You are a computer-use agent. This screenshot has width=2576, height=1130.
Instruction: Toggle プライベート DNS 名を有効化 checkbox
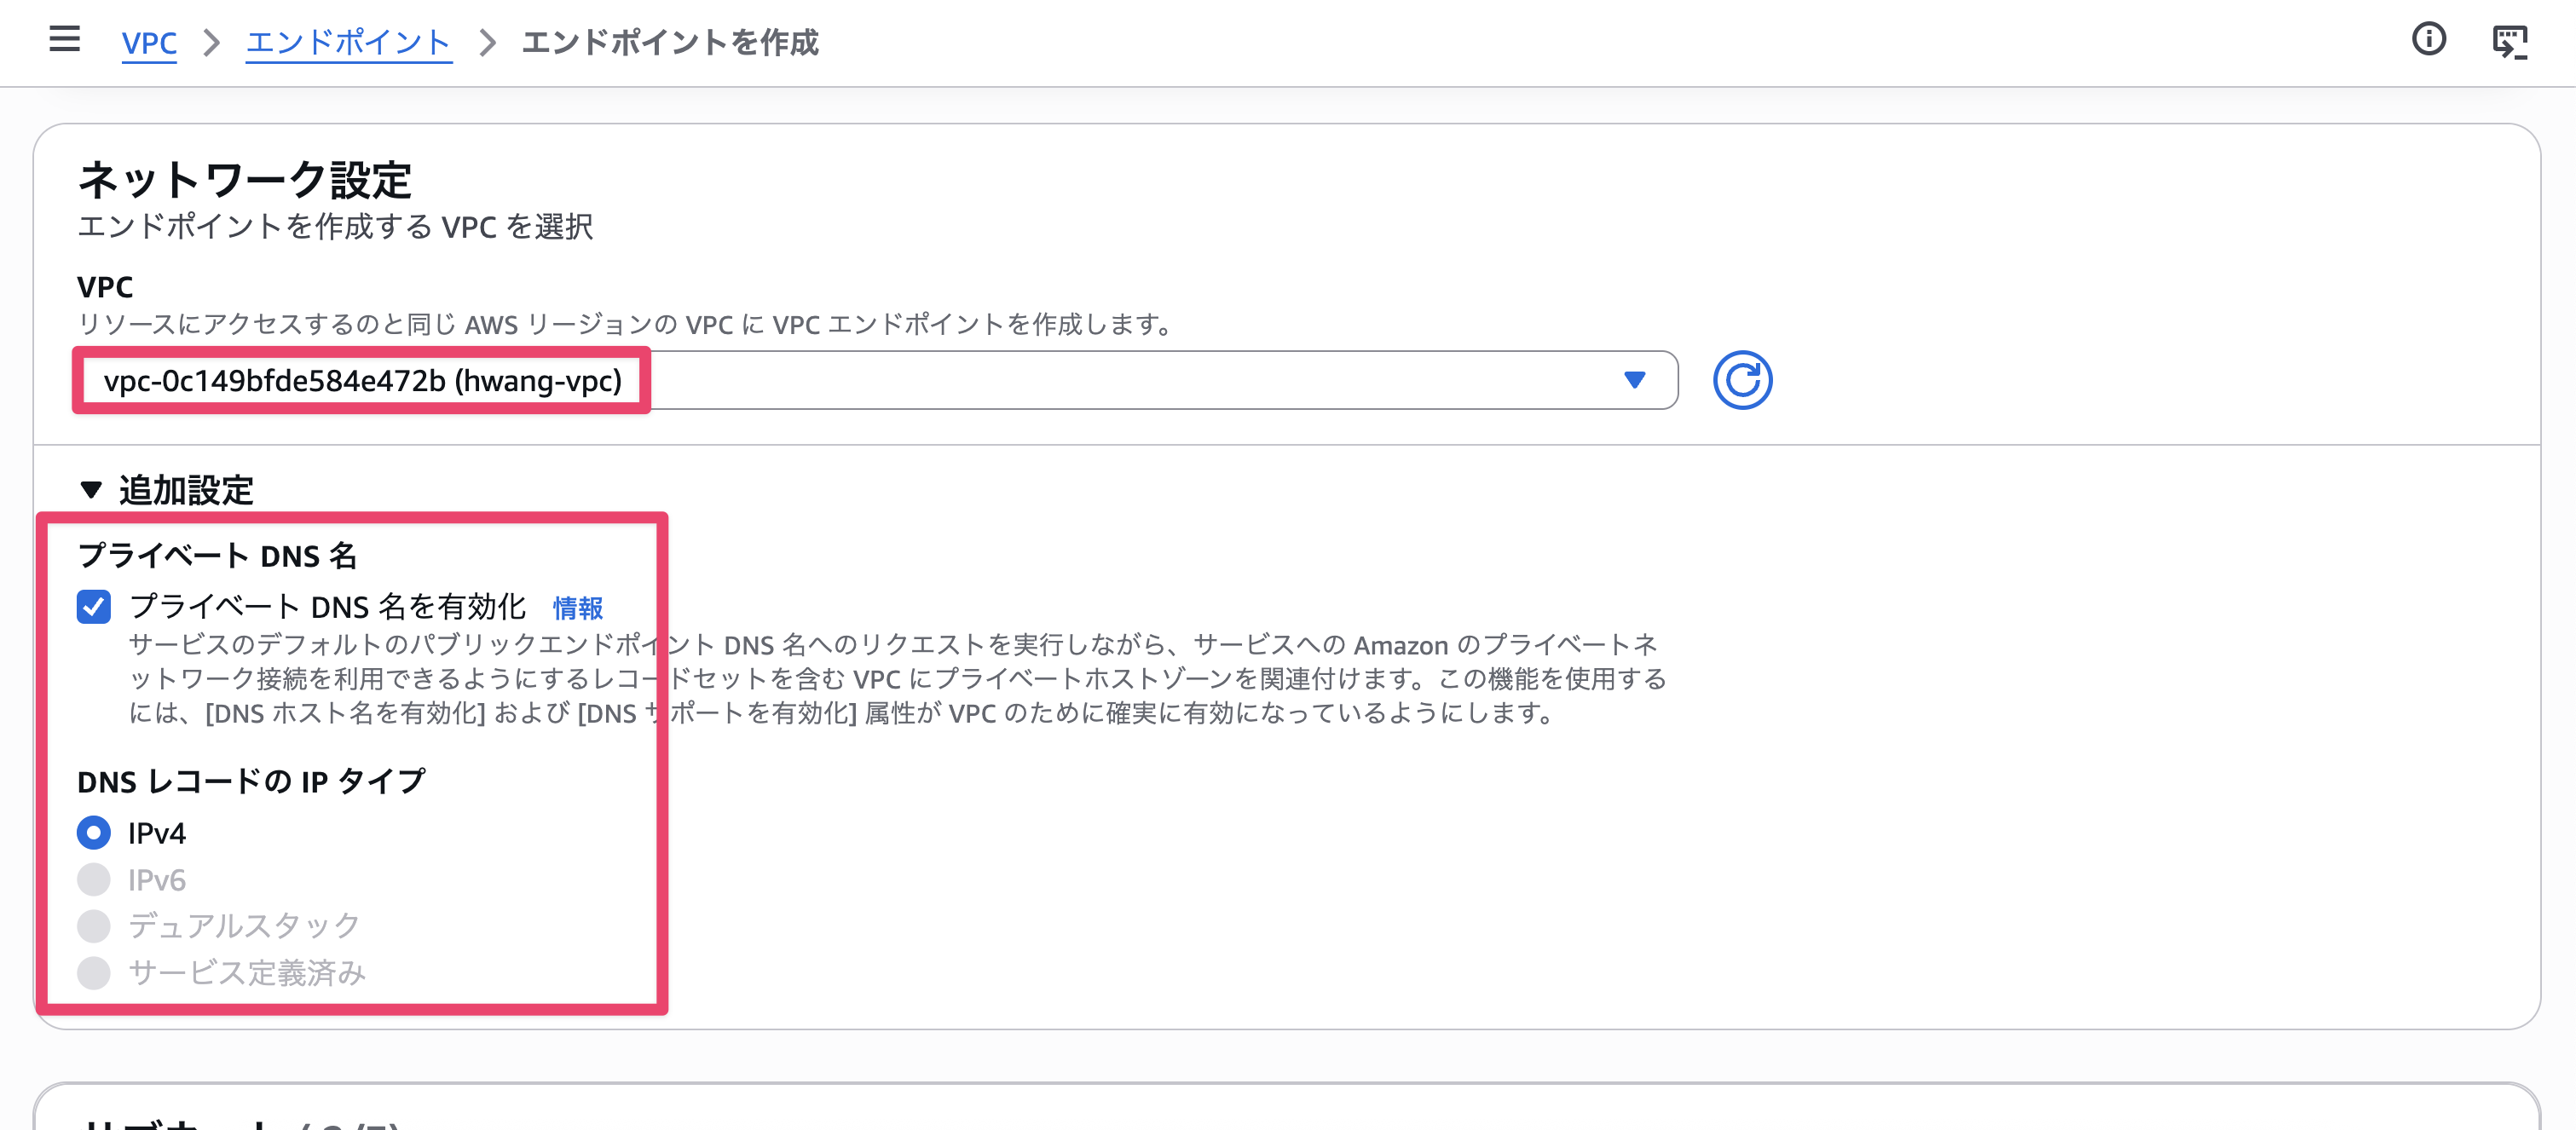point(94,606)
